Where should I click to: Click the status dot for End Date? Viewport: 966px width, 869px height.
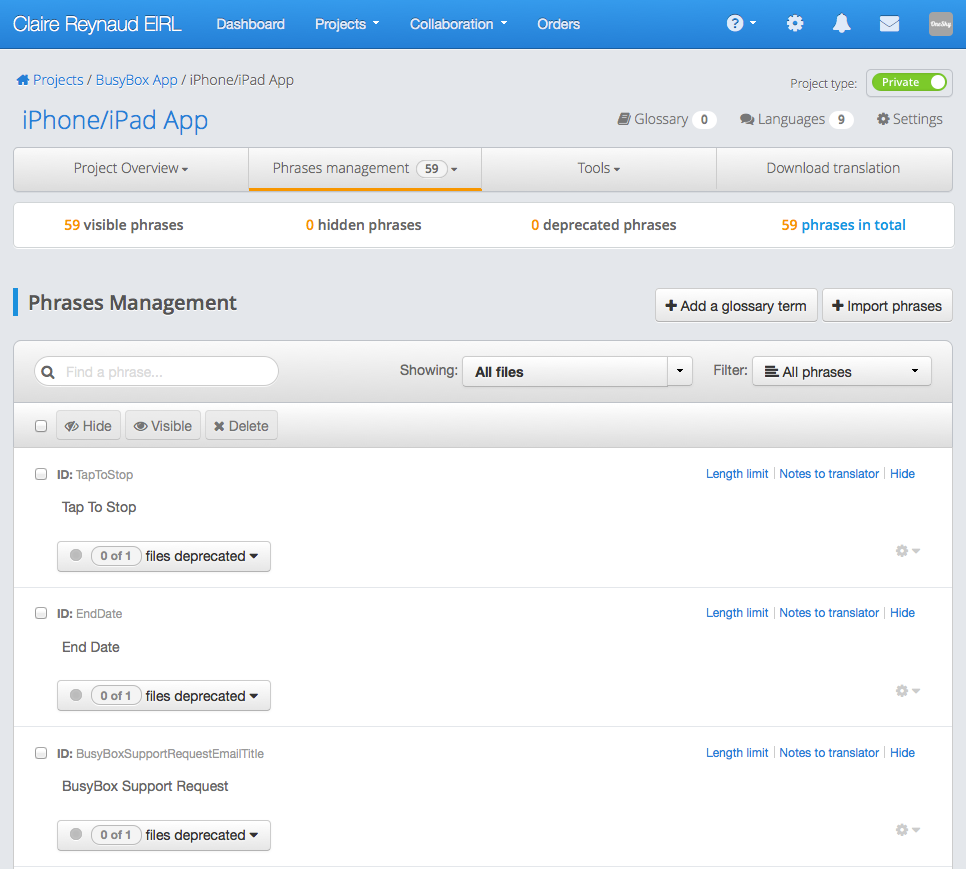(76, 695)
